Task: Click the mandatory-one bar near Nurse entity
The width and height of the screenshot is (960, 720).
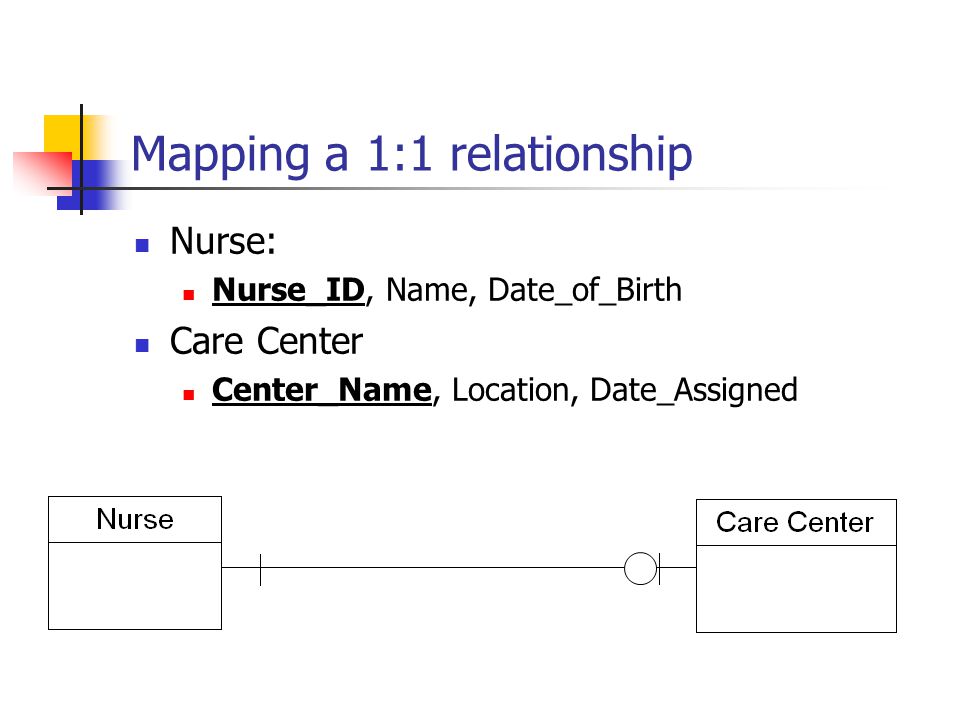Action: [x=260, y=569]
